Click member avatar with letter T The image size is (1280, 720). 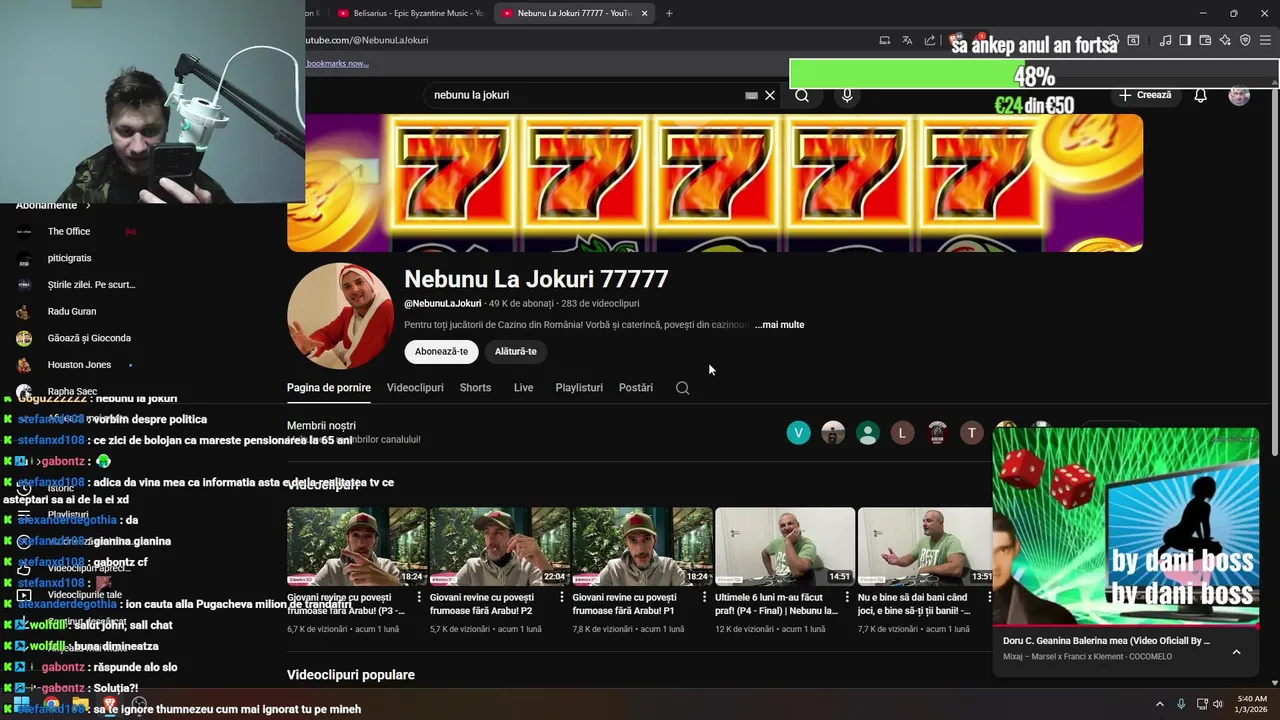click(972, 433)
